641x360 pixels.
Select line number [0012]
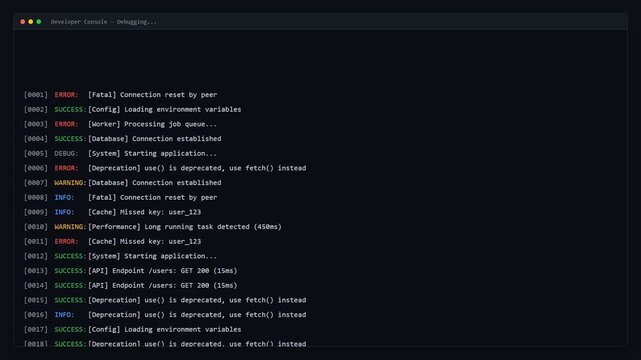pos(36,256)
